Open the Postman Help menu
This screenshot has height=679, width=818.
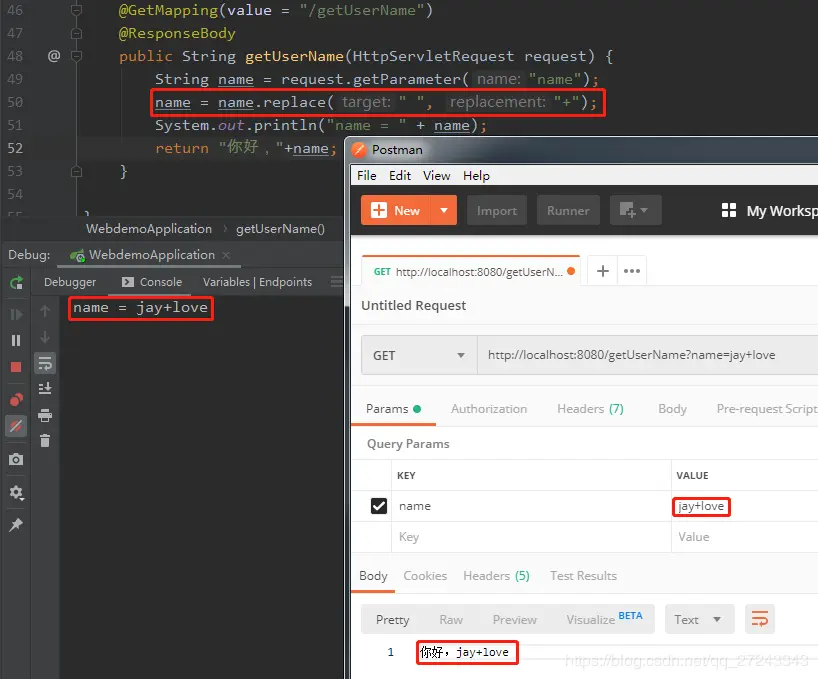[476, 176]
